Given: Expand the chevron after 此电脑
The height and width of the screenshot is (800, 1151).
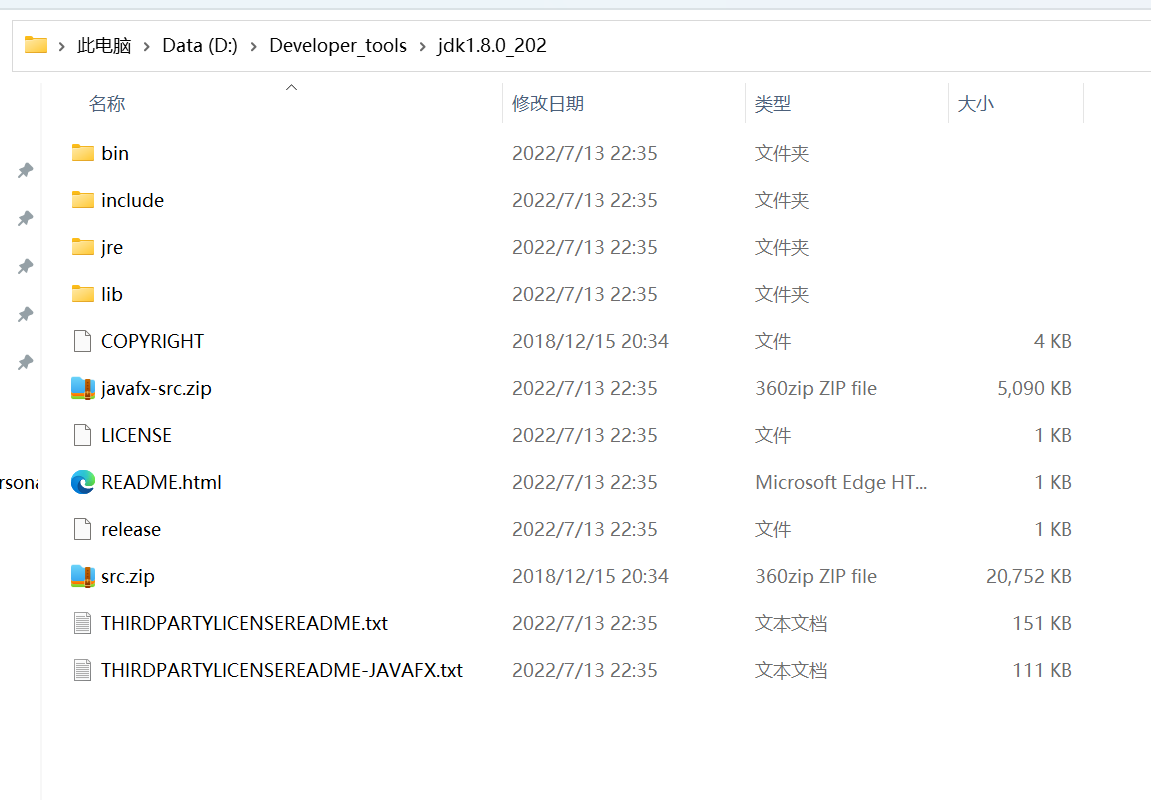Looking at the screenshot, I should pos(147,46).
